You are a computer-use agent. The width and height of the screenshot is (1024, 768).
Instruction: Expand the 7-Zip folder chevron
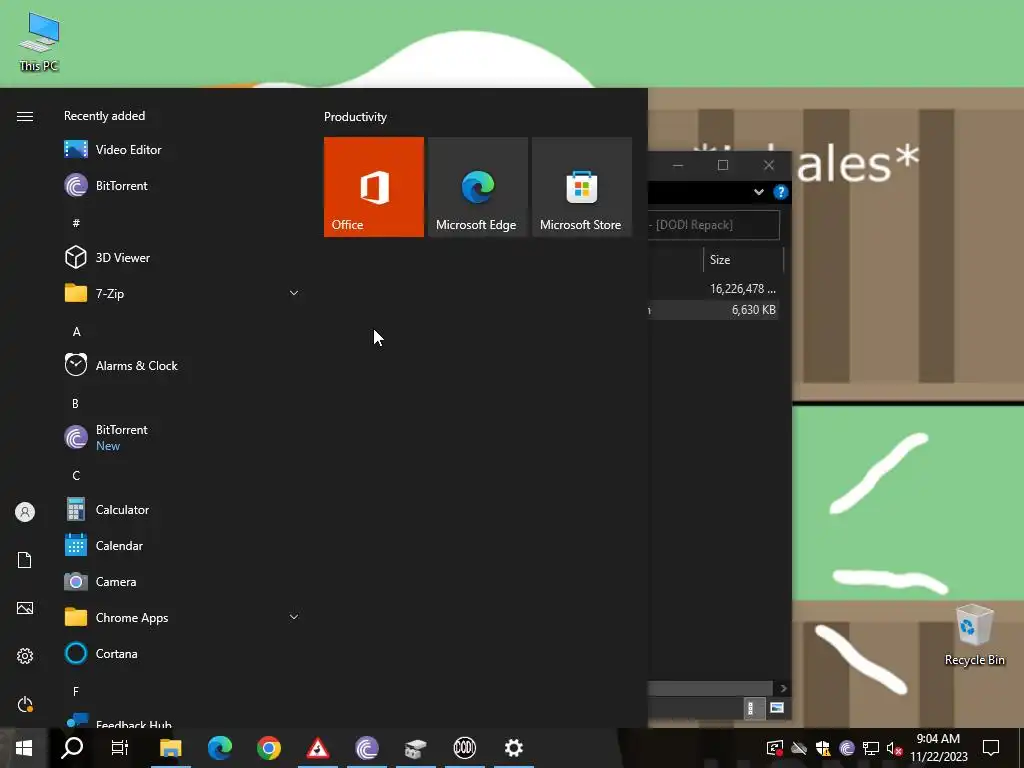click(x=294, y=293)
